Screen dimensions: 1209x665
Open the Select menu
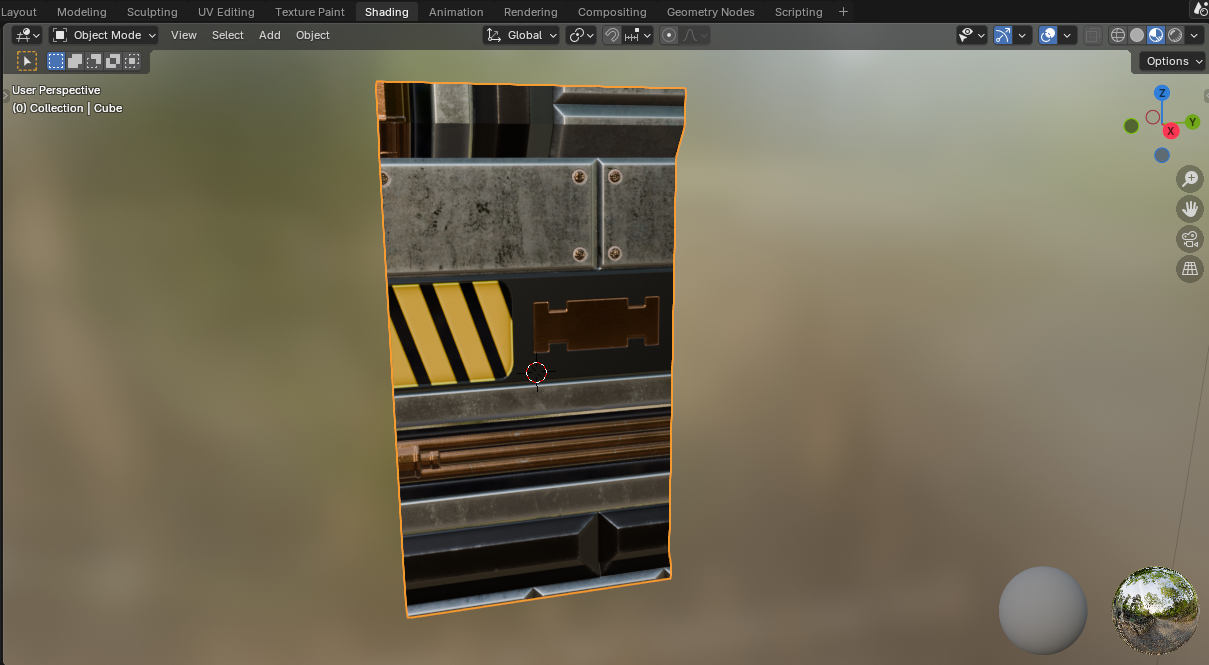[228, 35]
